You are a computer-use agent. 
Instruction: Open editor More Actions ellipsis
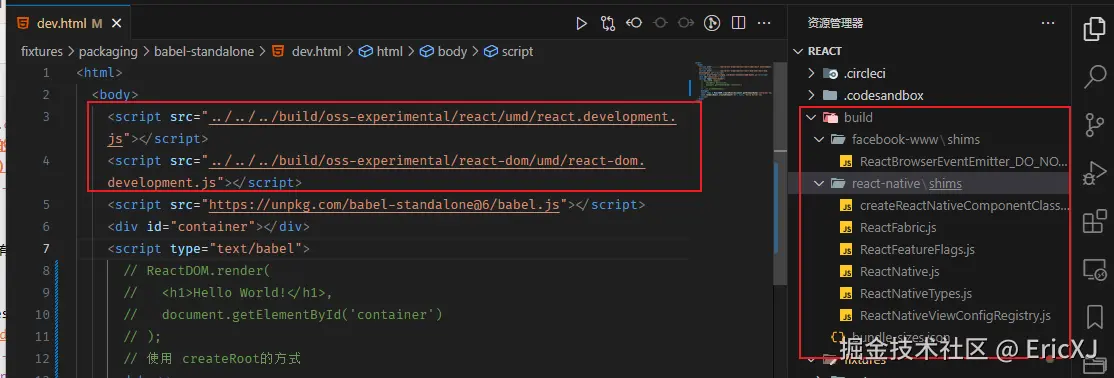pyautogui.click(x=764, y=23)
